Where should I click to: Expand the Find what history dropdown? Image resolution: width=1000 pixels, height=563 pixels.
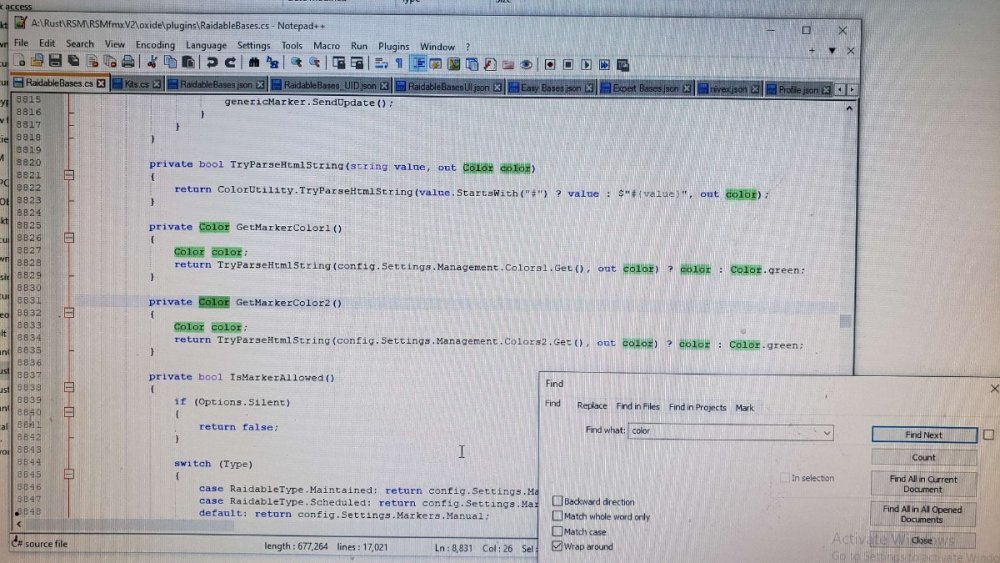click(x=826, y=432)
